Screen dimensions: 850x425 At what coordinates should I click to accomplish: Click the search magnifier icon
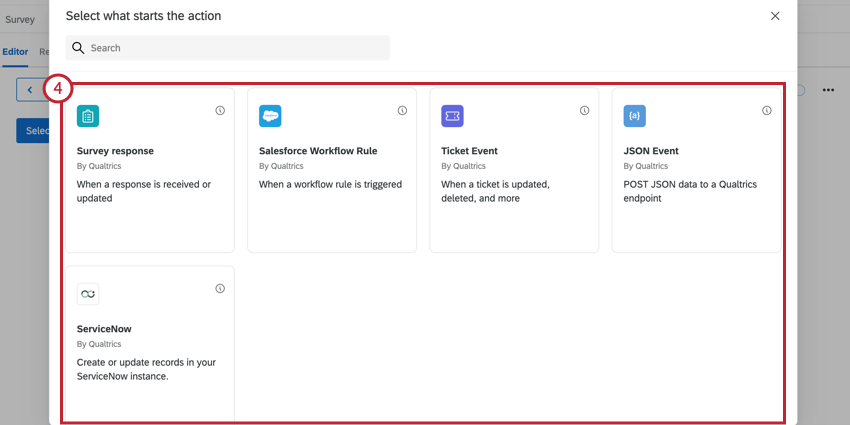[x=78, y=48]
